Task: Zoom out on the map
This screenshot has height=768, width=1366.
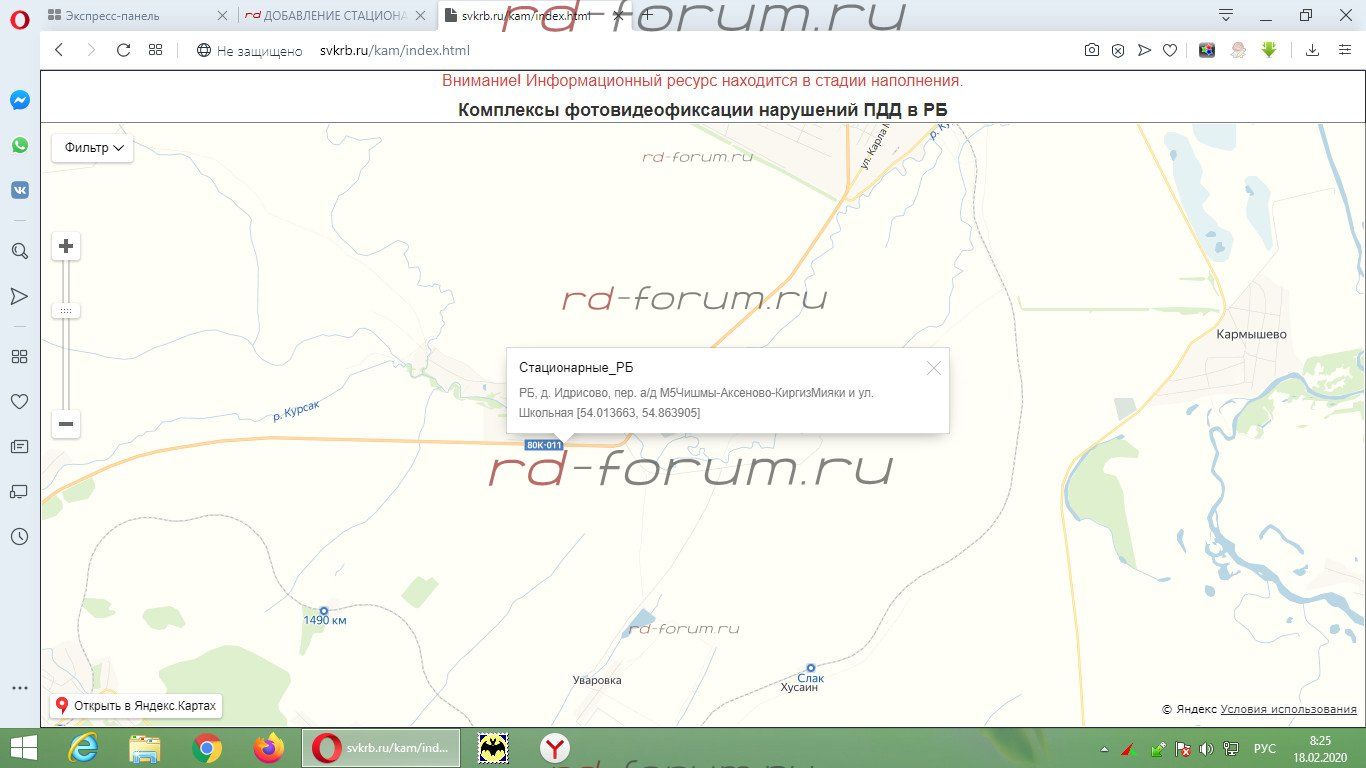Action: point(66,424)
